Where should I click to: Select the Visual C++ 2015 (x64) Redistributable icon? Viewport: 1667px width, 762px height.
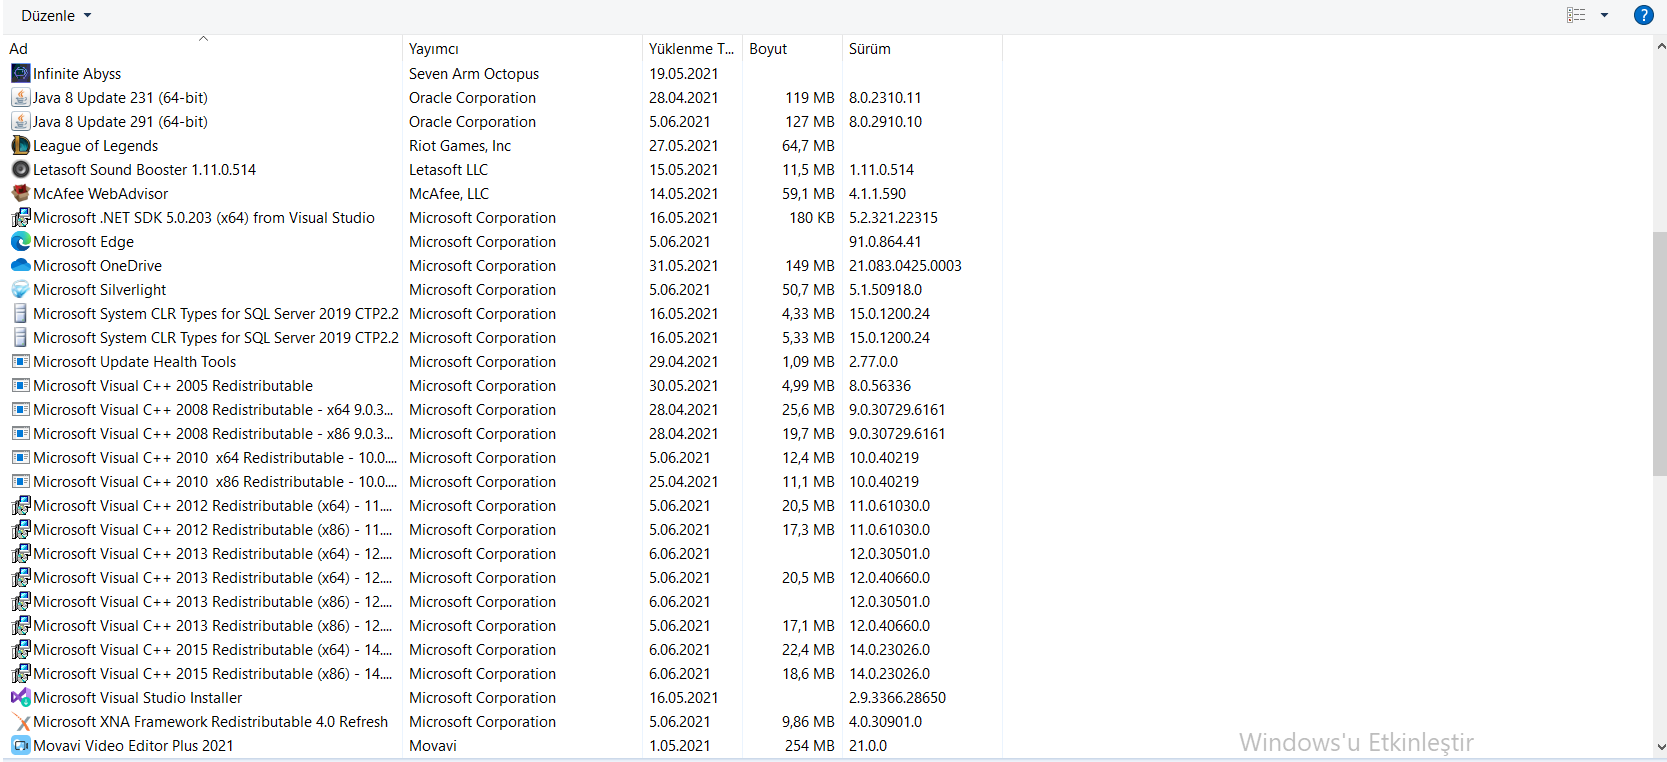[20, 649]
